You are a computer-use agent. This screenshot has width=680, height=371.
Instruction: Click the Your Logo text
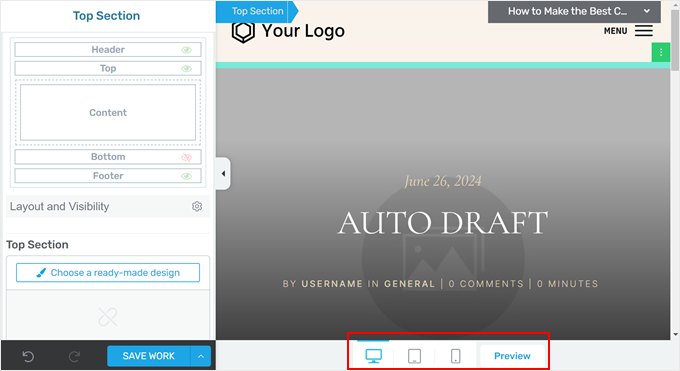click(x=303, y=31)
